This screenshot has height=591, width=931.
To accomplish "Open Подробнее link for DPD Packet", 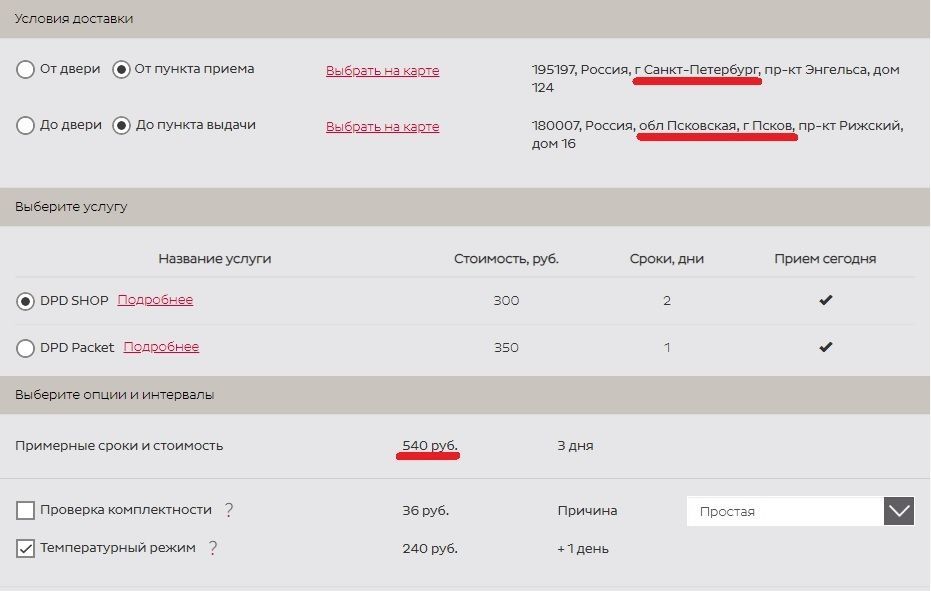I will pyautogui.click(x=161, y=347).
